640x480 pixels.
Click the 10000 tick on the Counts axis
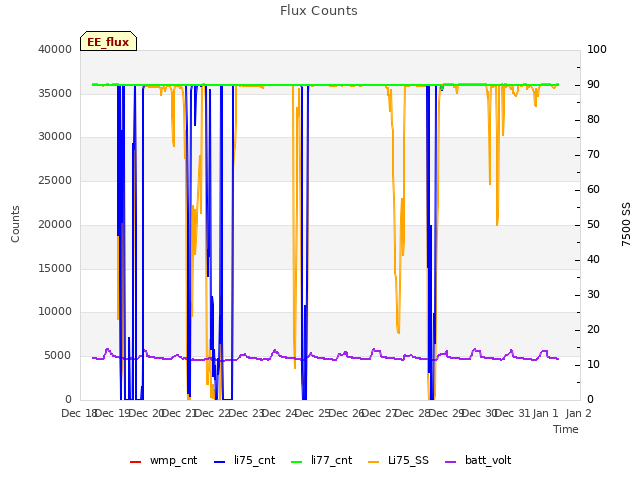[x=55, y=312]
